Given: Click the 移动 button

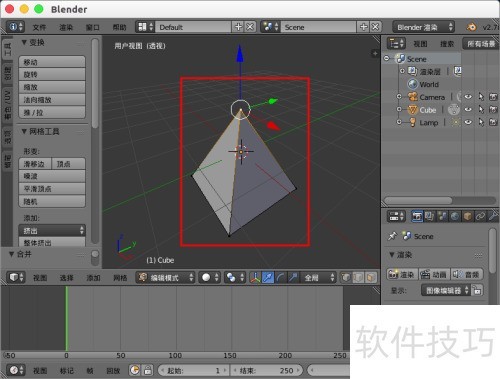Looking at the screenshot, I should pyautogui.click(x=52, y=62).
